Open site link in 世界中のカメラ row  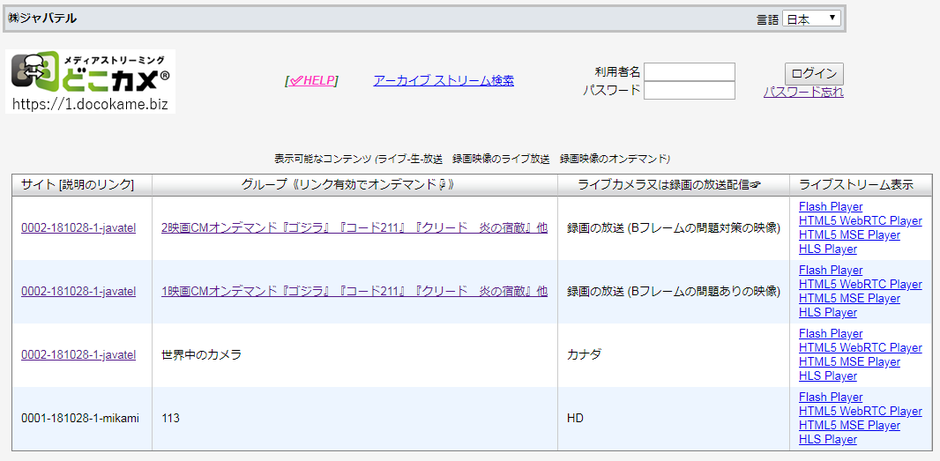coord(79,355)
